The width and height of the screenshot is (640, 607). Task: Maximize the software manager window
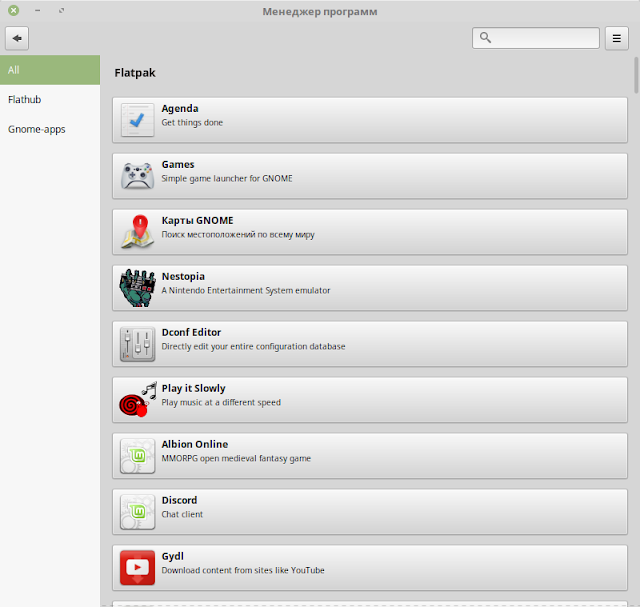[x=61, y=11]
